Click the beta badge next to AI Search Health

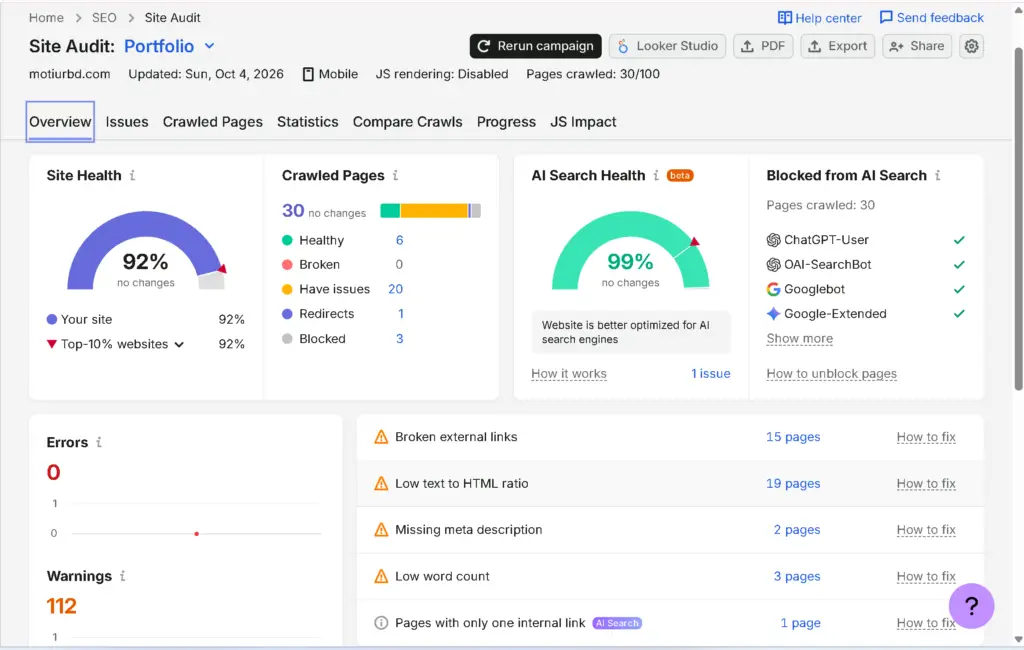tap(680, 176)
